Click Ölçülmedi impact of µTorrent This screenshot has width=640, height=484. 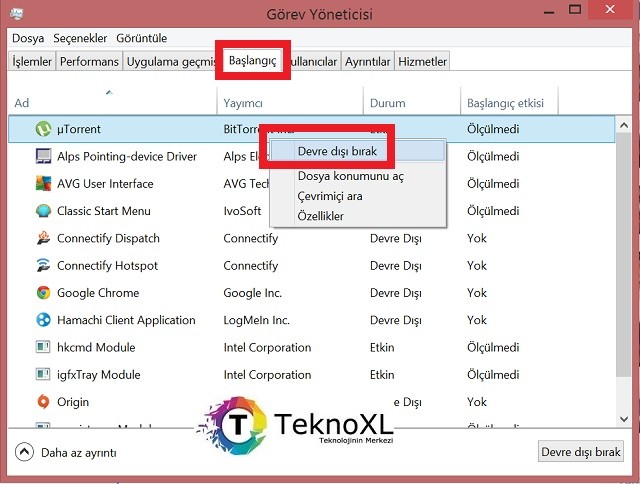pos(493,129)
